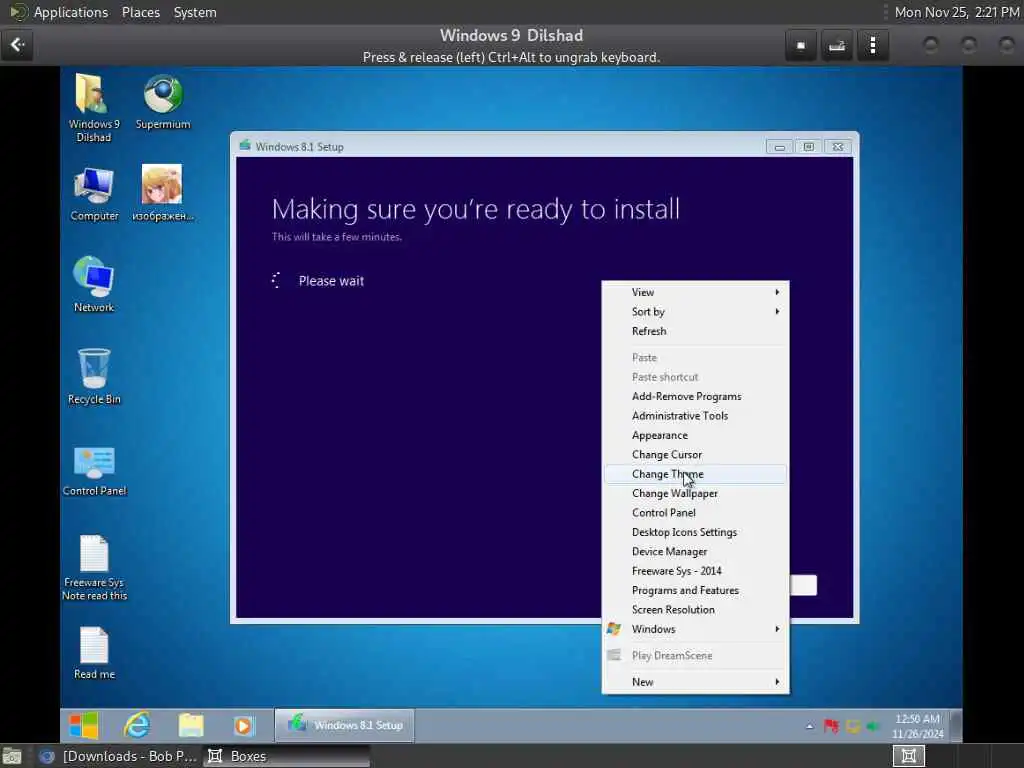
Task: Open the Recycle Bin
Action: pos(94,377)
